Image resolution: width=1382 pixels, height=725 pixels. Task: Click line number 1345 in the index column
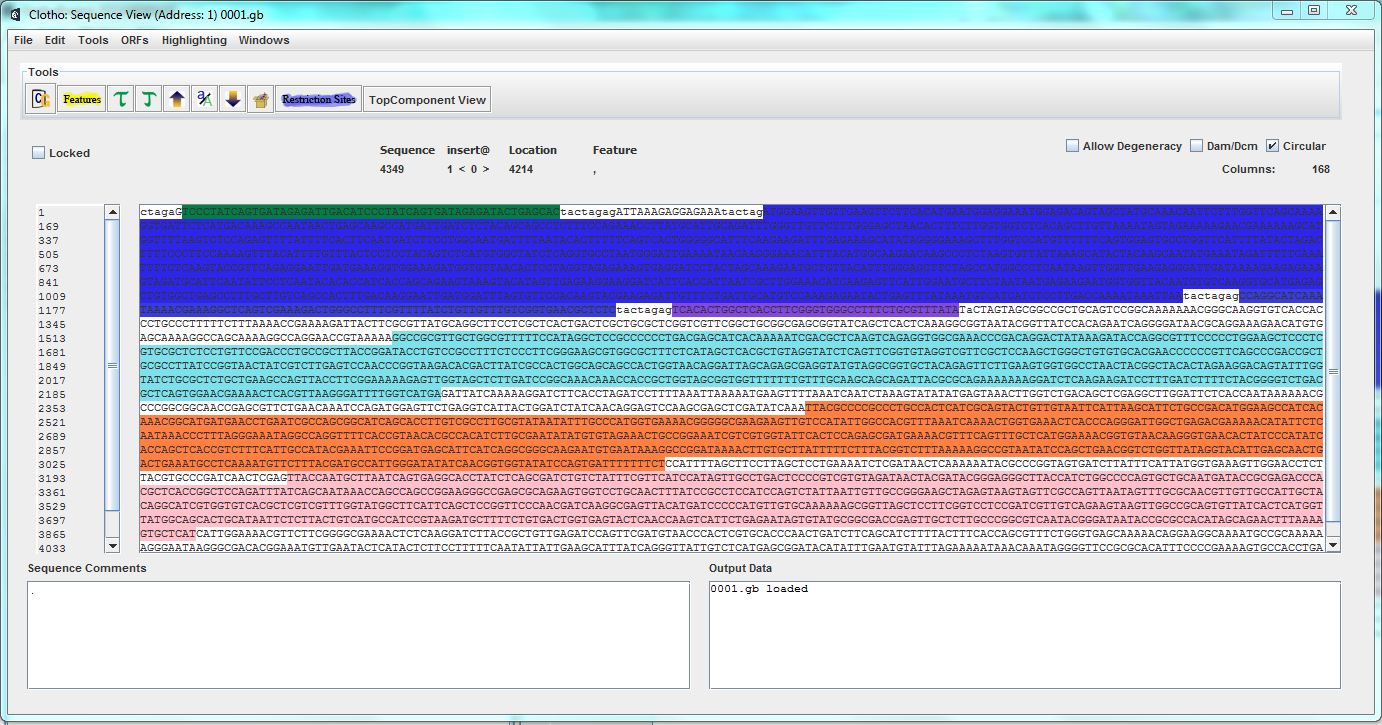[51, 325]
